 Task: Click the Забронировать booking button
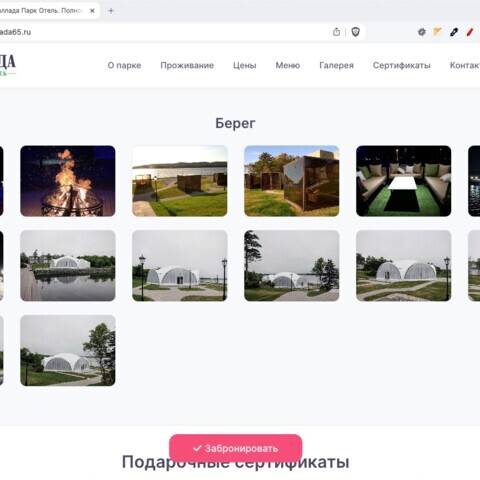click(x=236, y=448)
